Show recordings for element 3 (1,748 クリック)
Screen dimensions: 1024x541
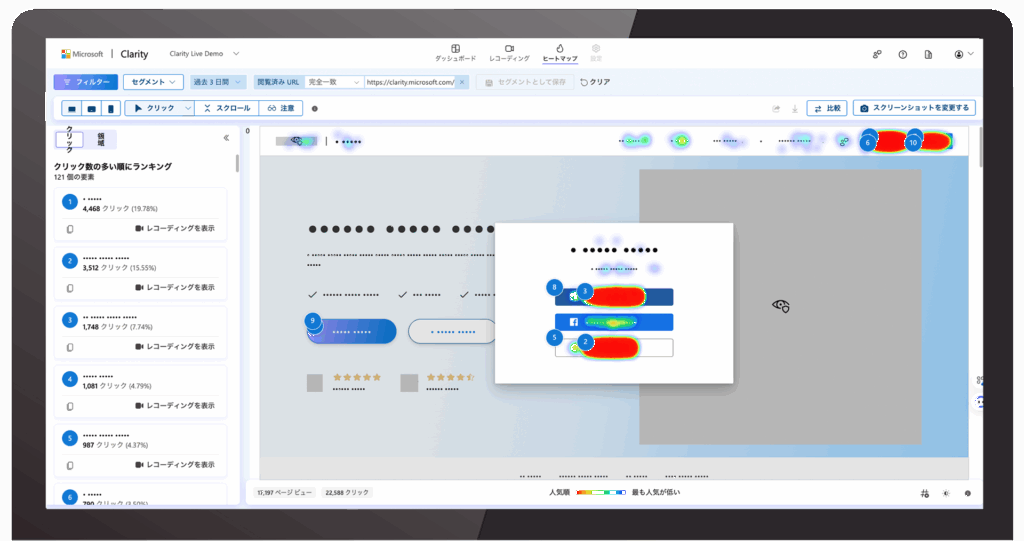click(x=175, y=346)
